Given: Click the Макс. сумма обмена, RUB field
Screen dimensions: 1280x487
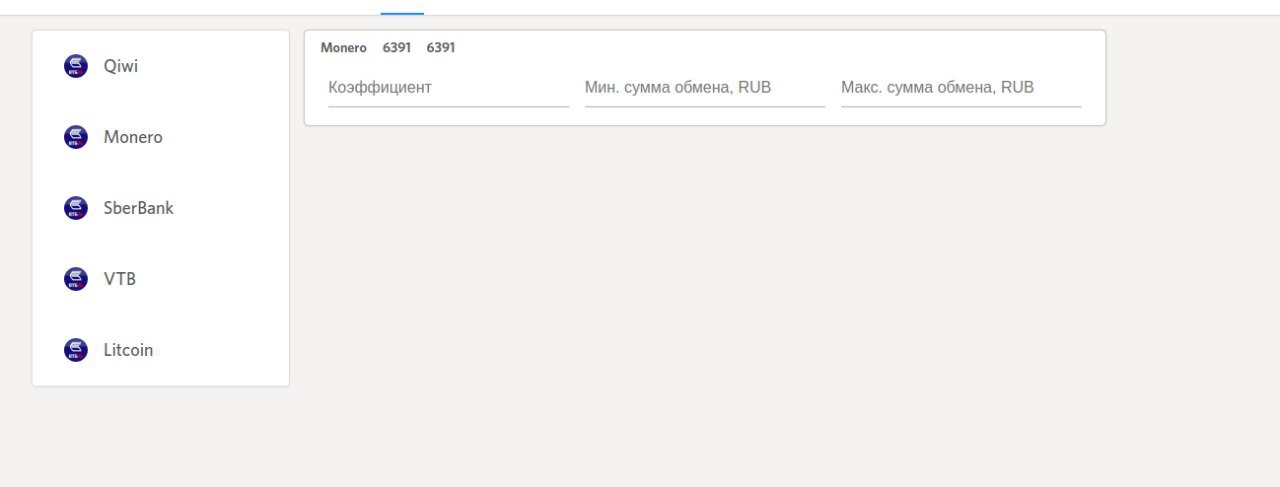Looking at the screenshot, I should coord(961,88).
